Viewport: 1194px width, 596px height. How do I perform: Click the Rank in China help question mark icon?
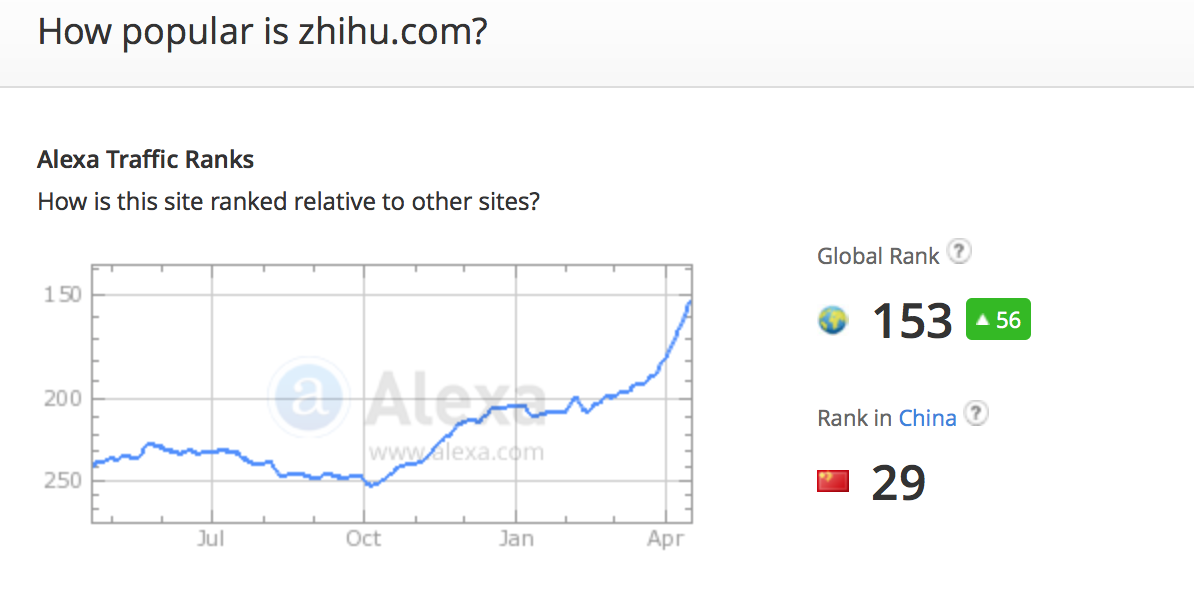(976, 414)
